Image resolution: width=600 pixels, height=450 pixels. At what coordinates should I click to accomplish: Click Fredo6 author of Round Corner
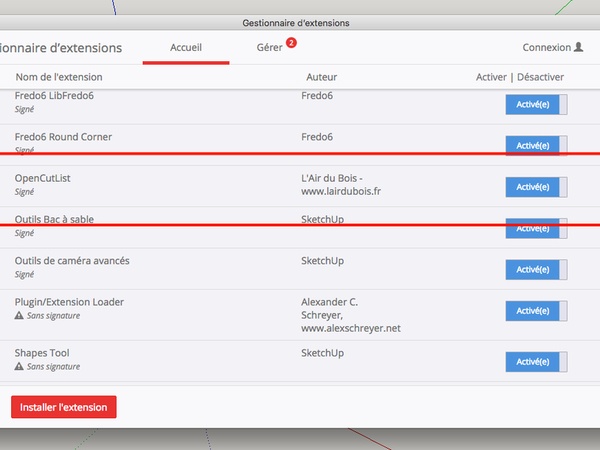coord(317,137)
